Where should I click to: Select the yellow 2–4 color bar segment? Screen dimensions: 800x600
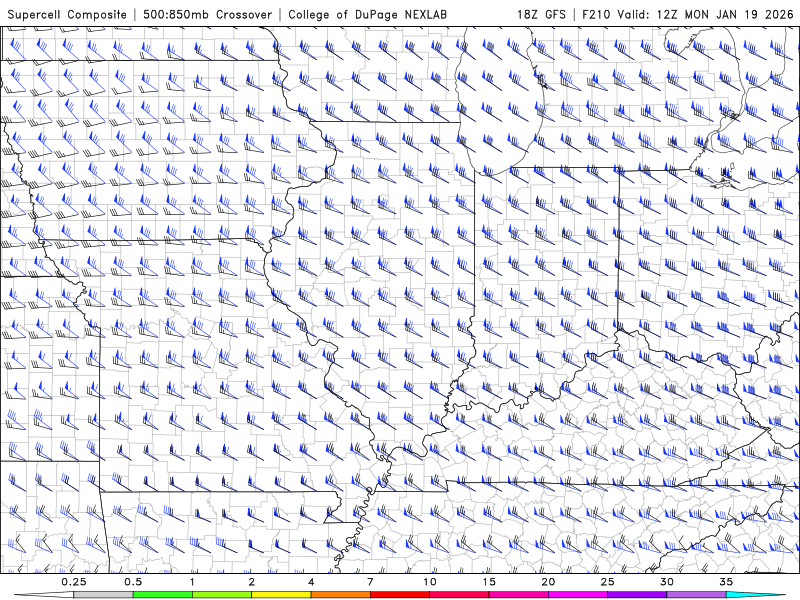[281, 595]
